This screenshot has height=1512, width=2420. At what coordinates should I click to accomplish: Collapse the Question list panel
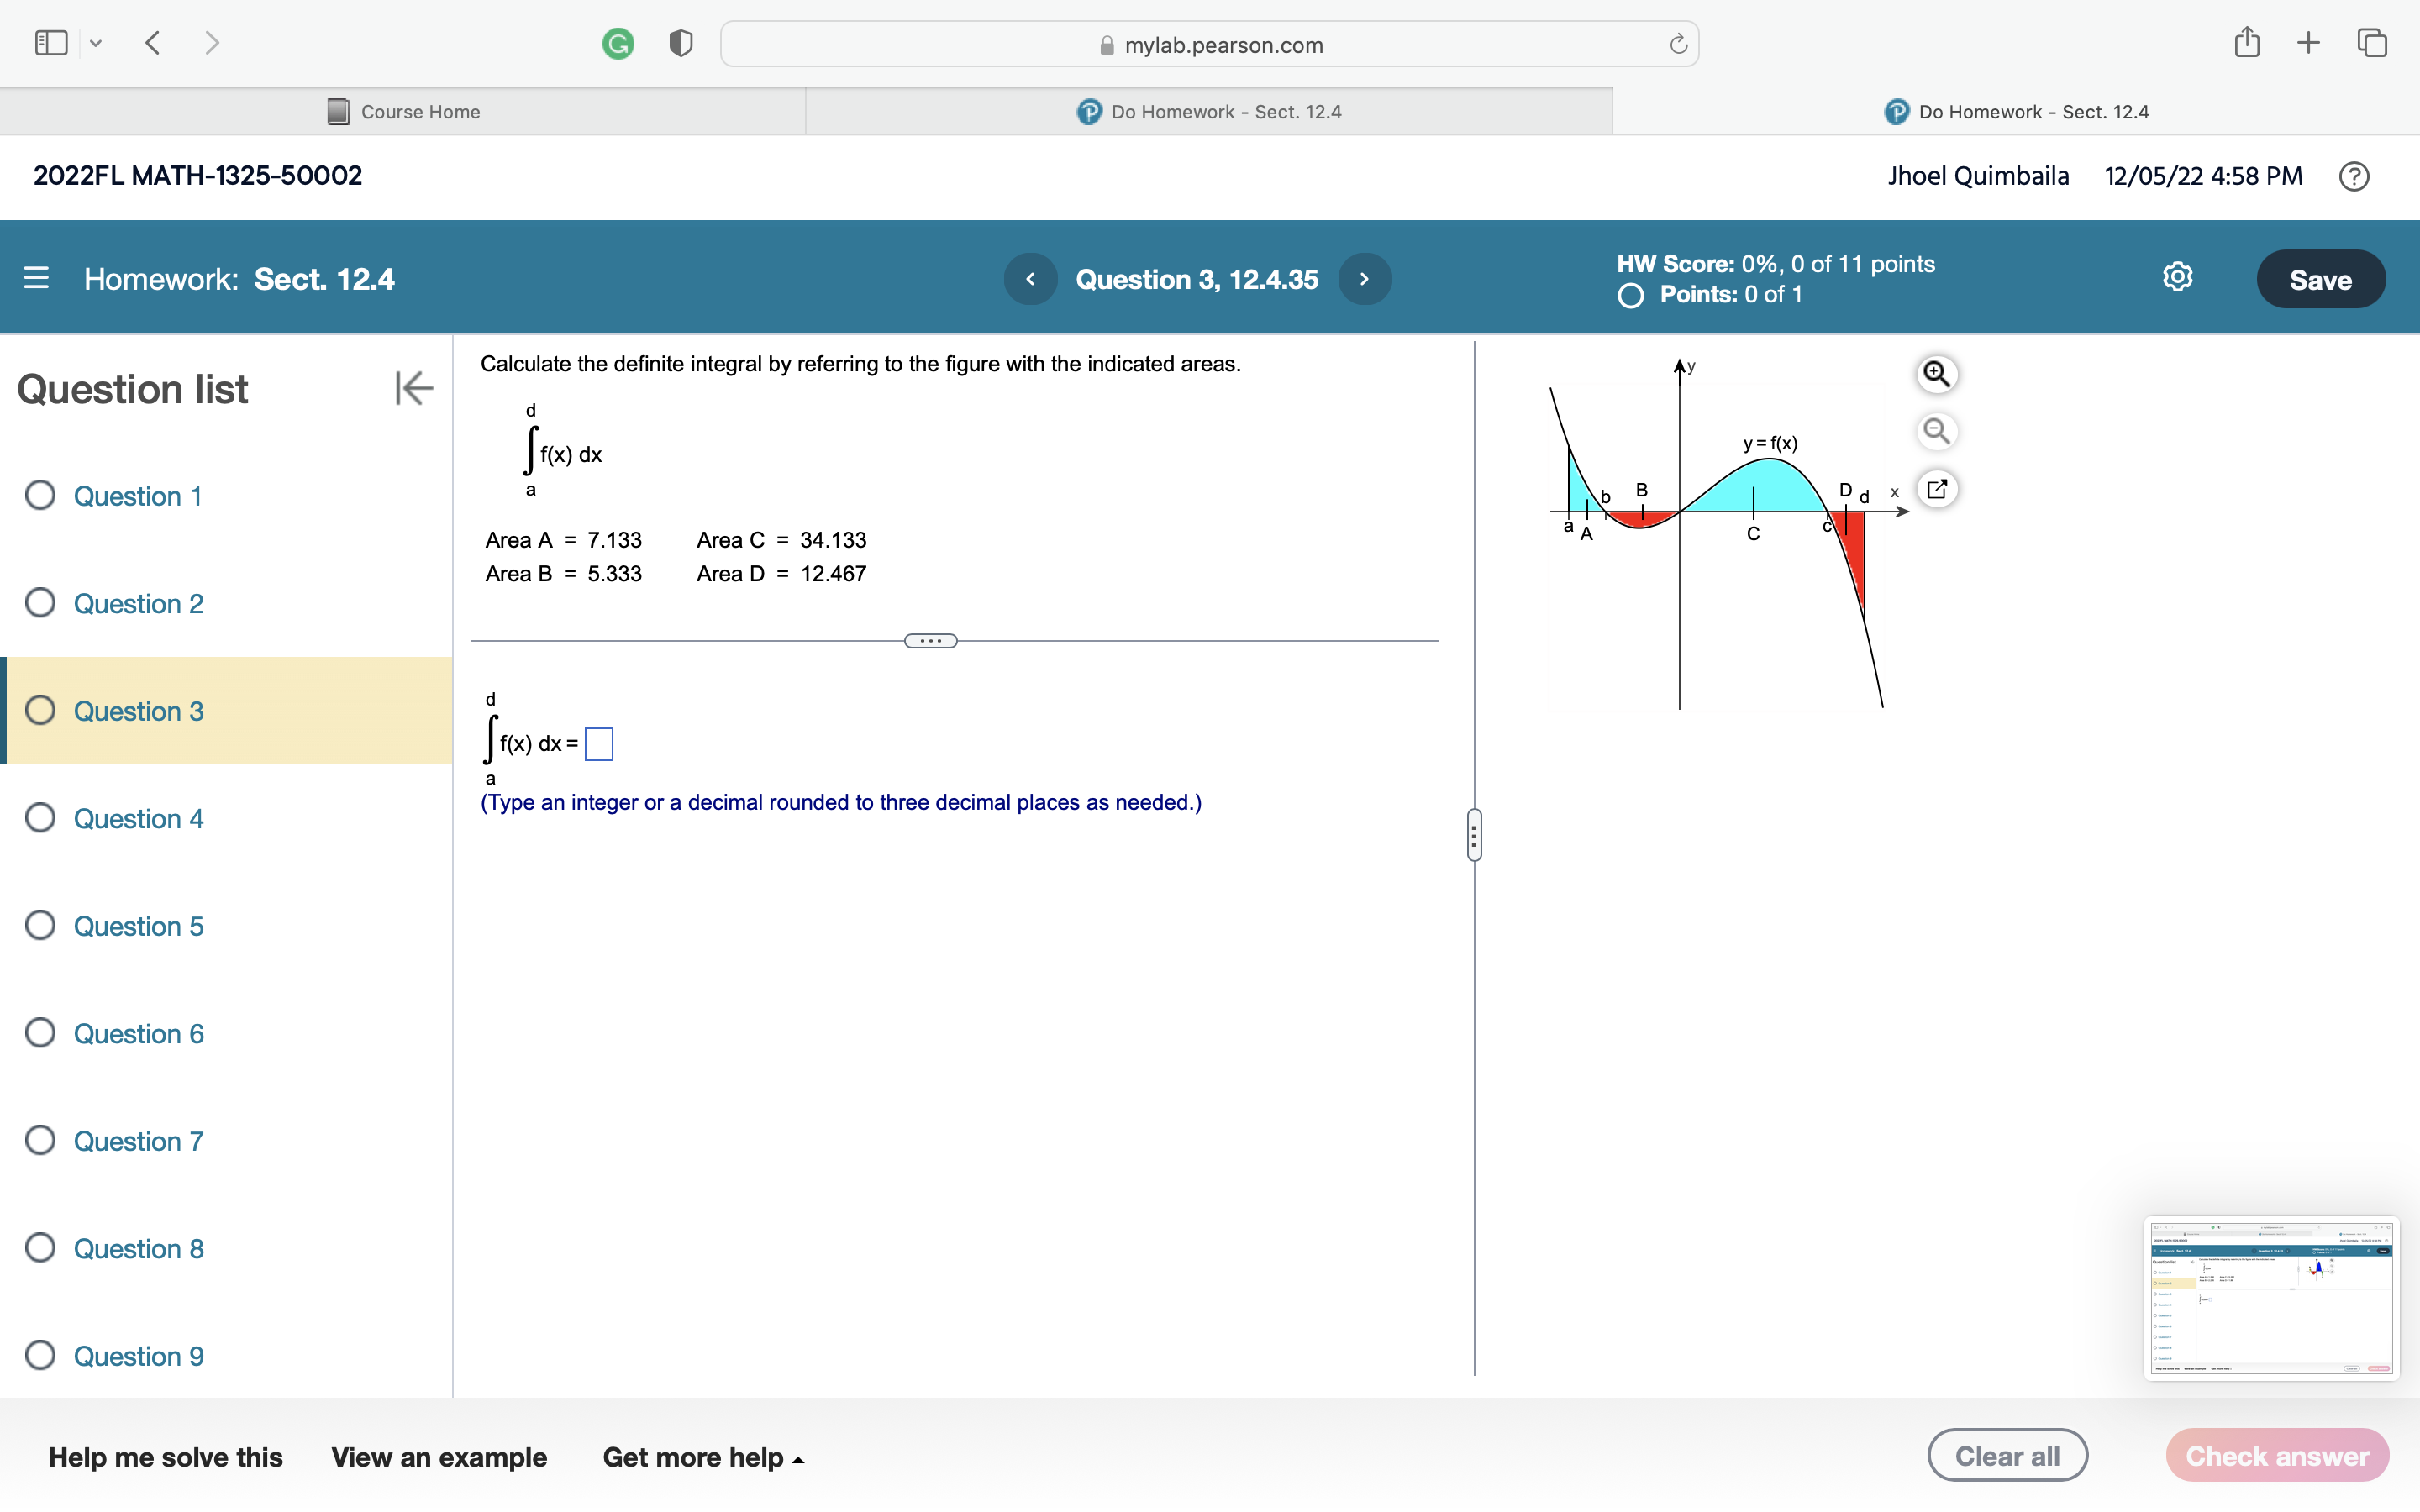[x=413, y=388]
